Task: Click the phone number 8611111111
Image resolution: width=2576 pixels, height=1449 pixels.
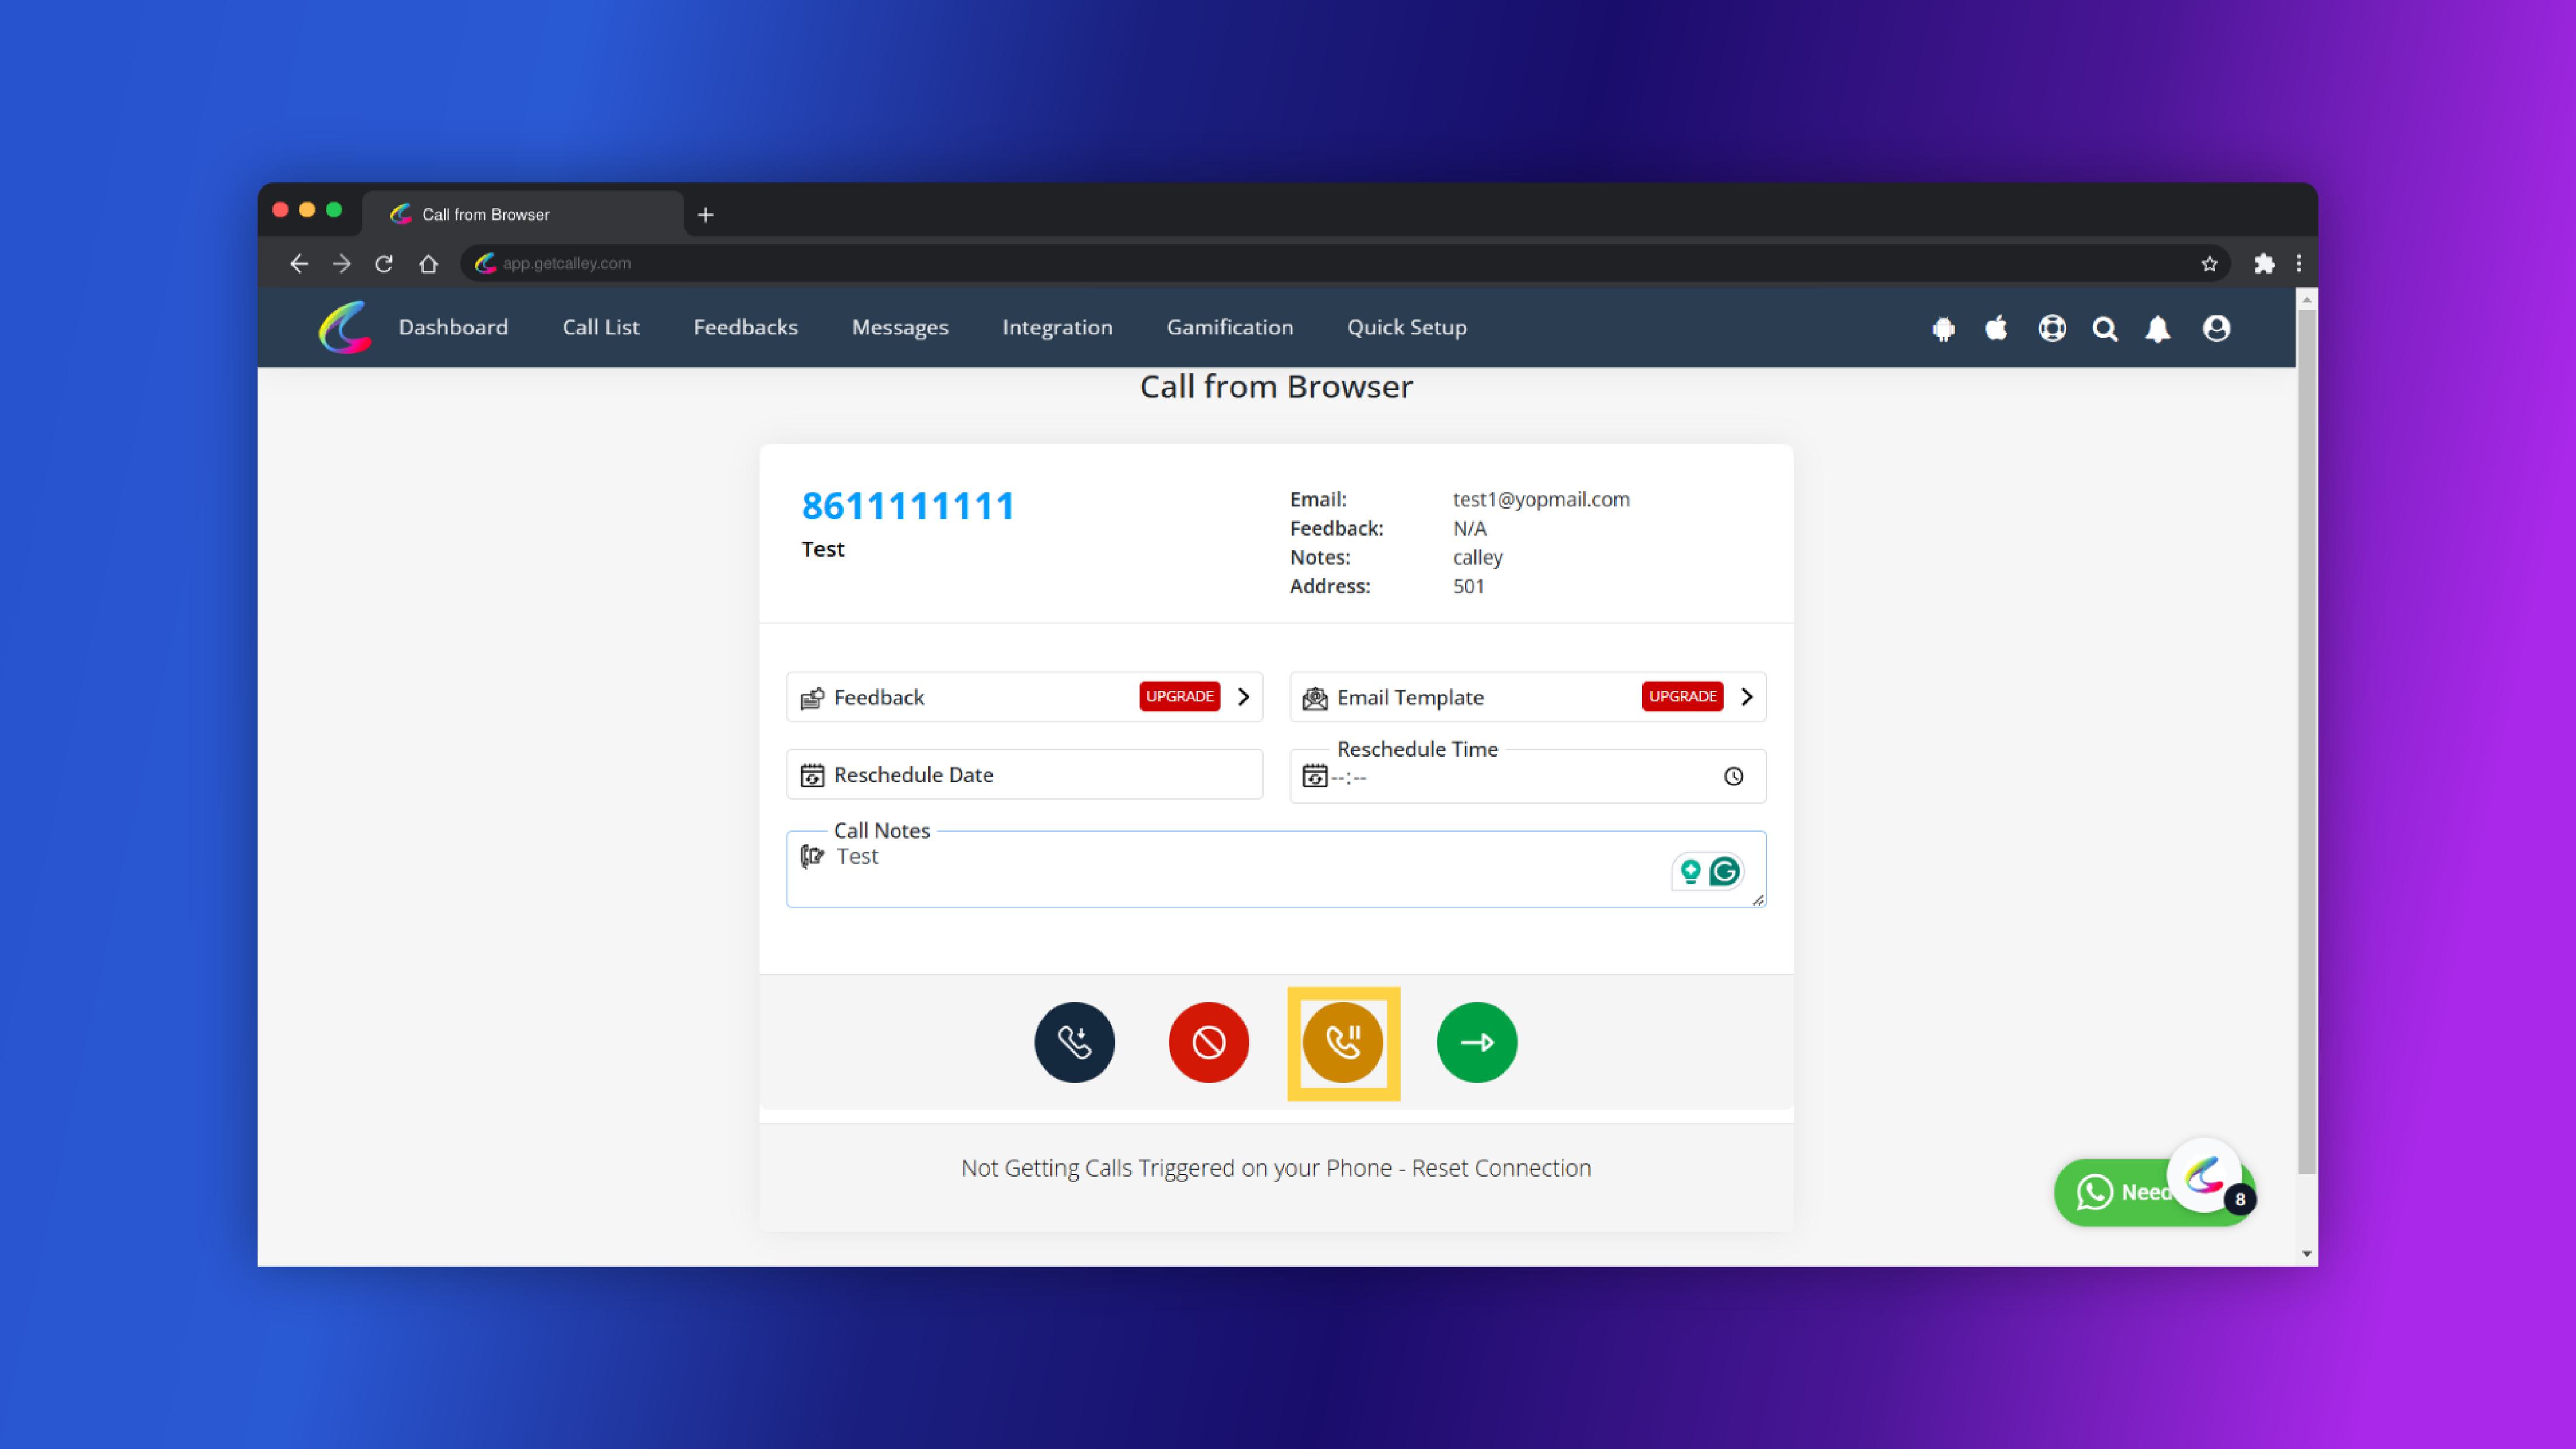Action: pos(907,506)
